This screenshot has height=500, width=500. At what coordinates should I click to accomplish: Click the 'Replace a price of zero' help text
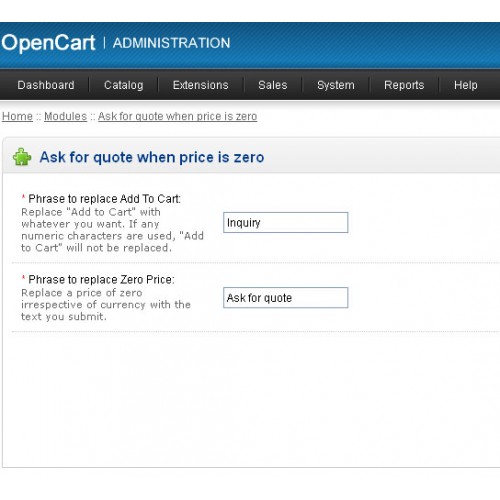pos(82,293)
